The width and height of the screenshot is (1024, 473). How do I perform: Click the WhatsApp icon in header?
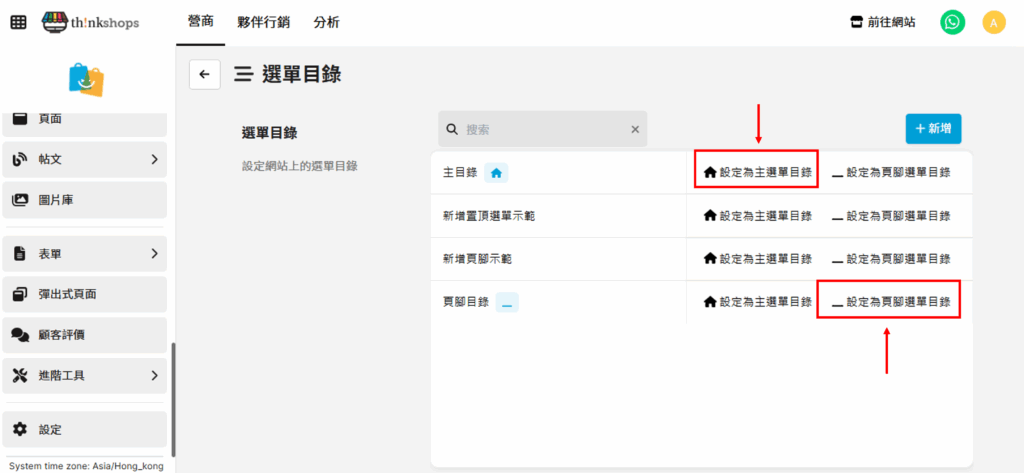pos(953,22)
